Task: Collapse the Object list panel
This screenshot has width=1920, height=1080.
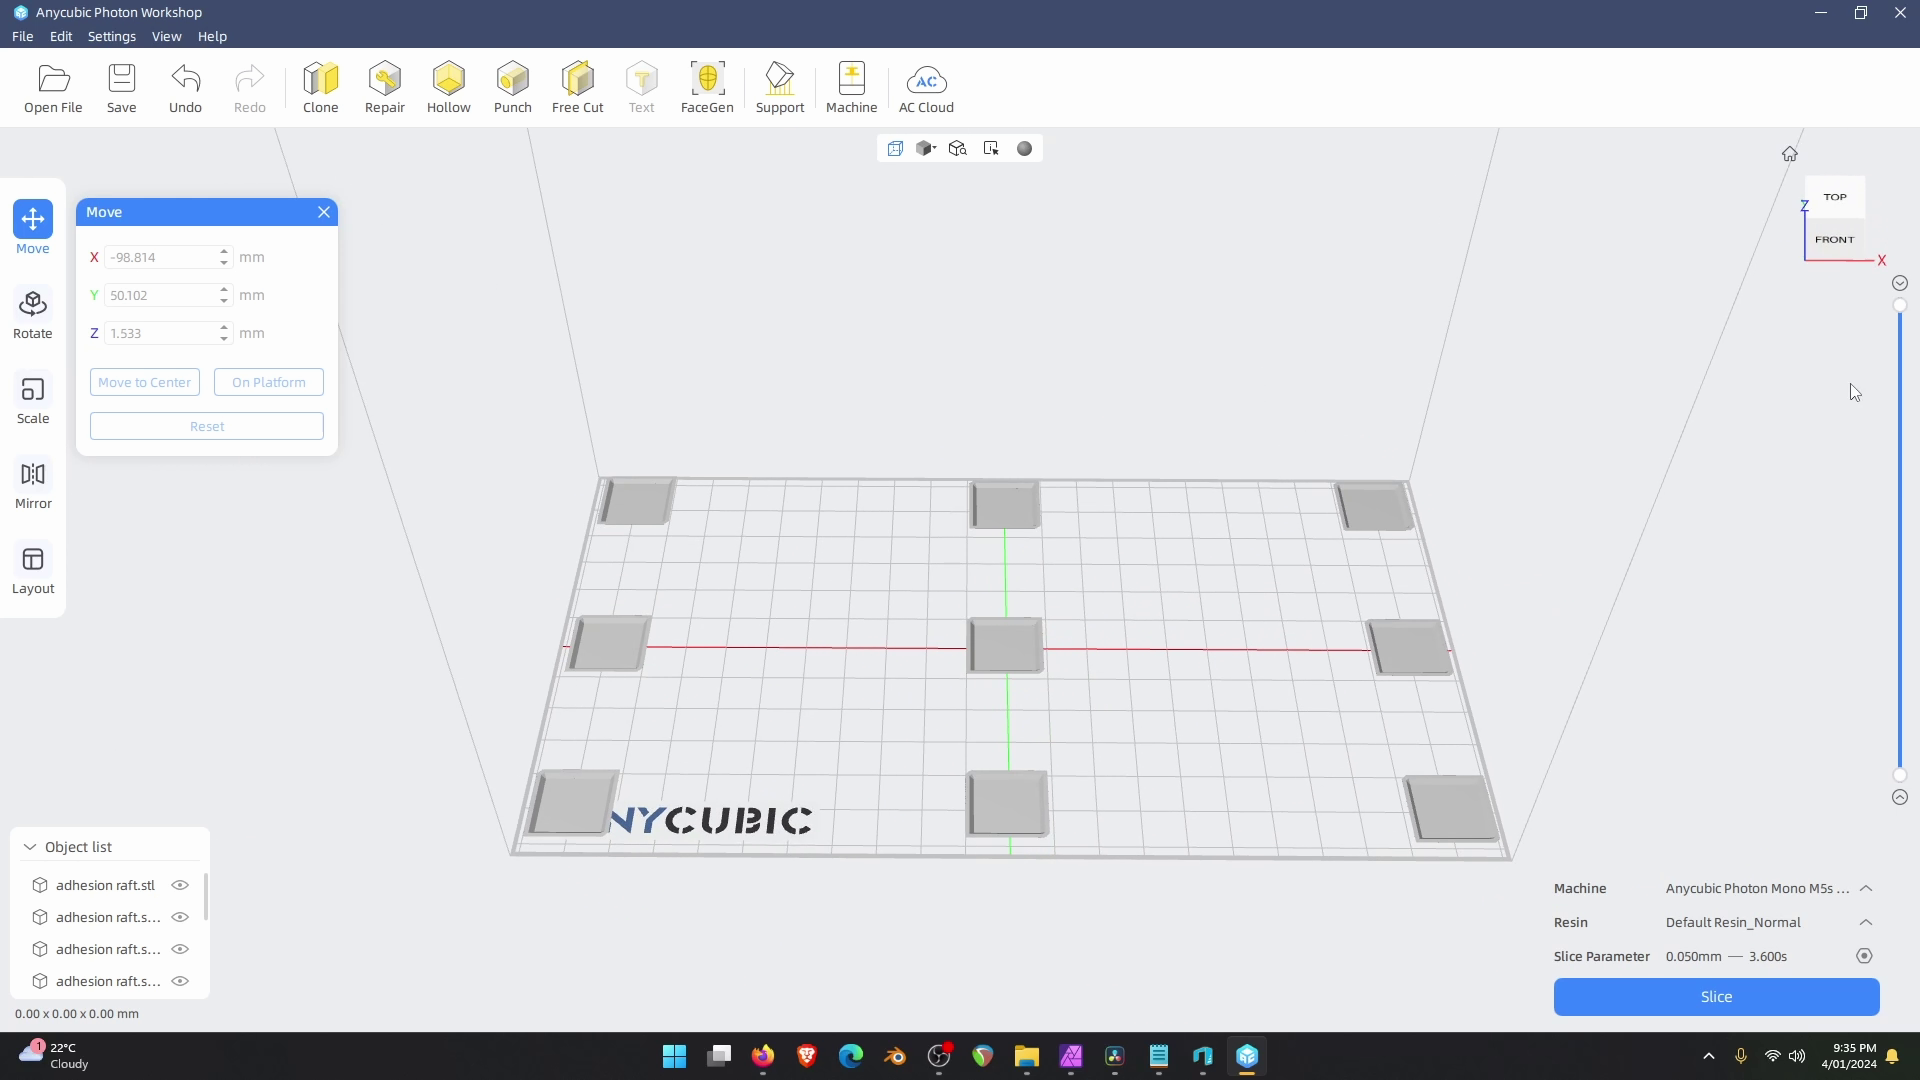Action: (x=30, y=847)
